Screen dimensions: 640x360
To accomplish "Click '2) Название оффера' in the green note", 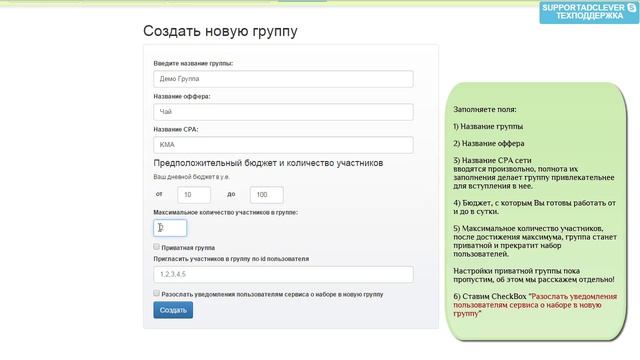I will 489,144.
